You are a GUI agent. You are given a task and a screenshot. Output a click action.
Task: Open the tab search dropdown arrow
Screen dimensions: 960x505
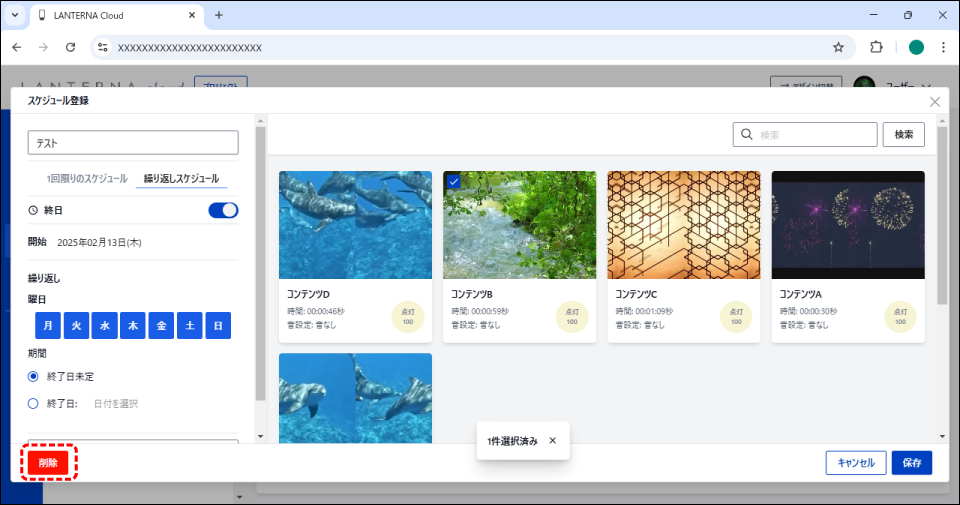[15, 15]
